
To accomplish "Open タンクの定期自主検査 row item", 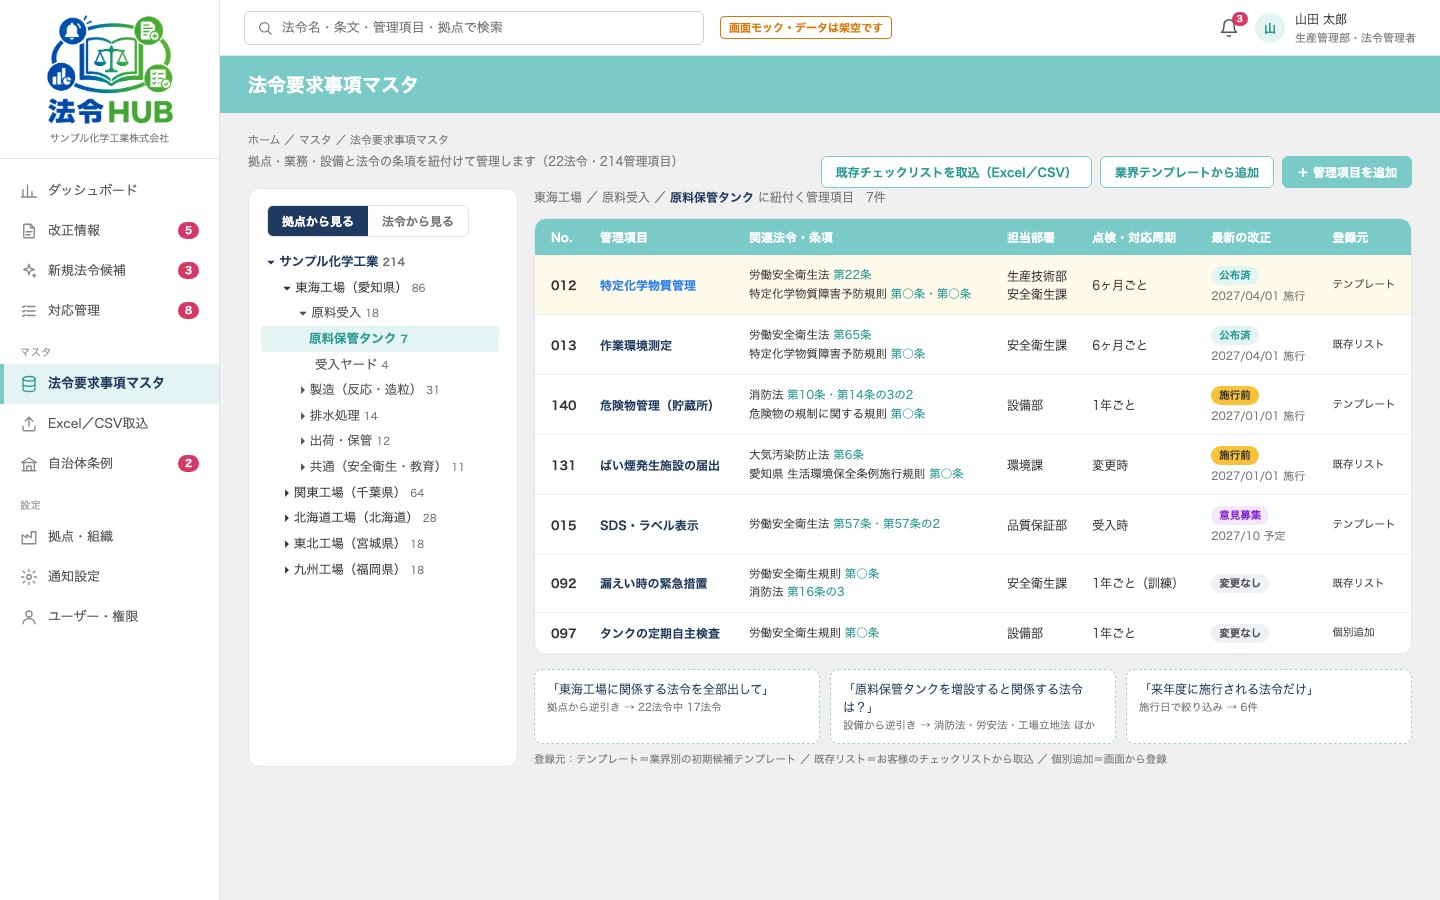I will (x=660, y=633).
